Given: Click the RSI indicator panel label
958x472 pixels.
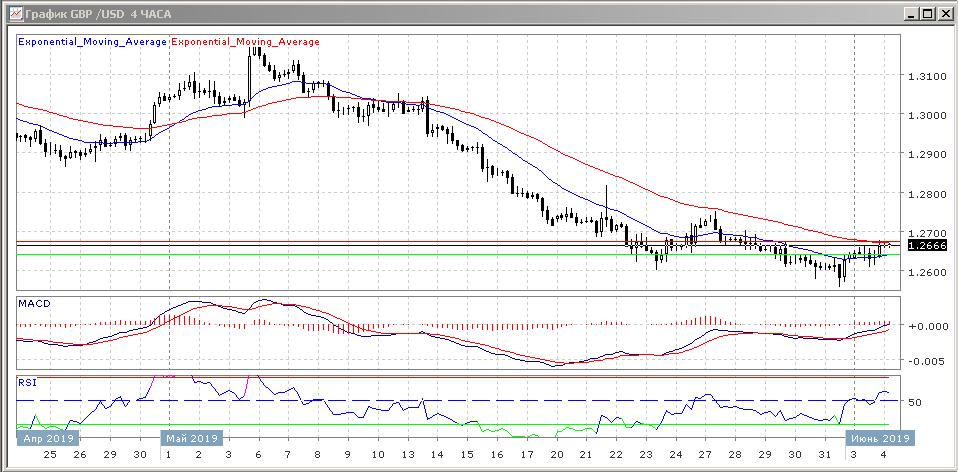Looking at the screenshot, I should (x=29, y=382).
